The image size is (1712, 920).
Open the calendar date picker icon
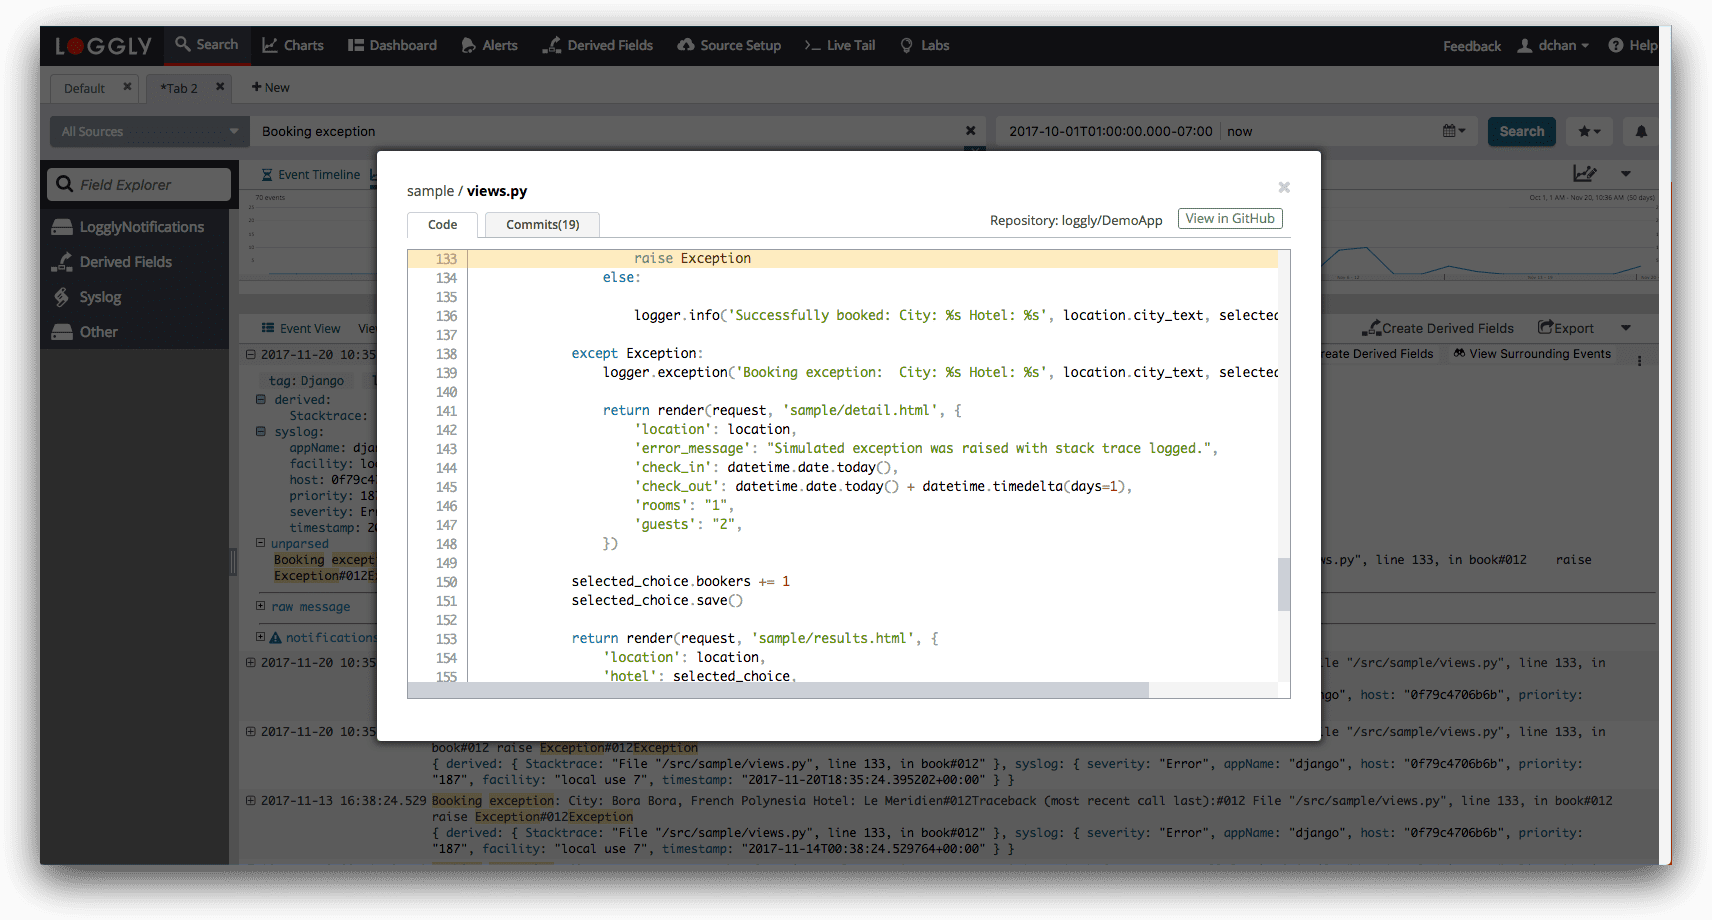(x=1454, y=131)
